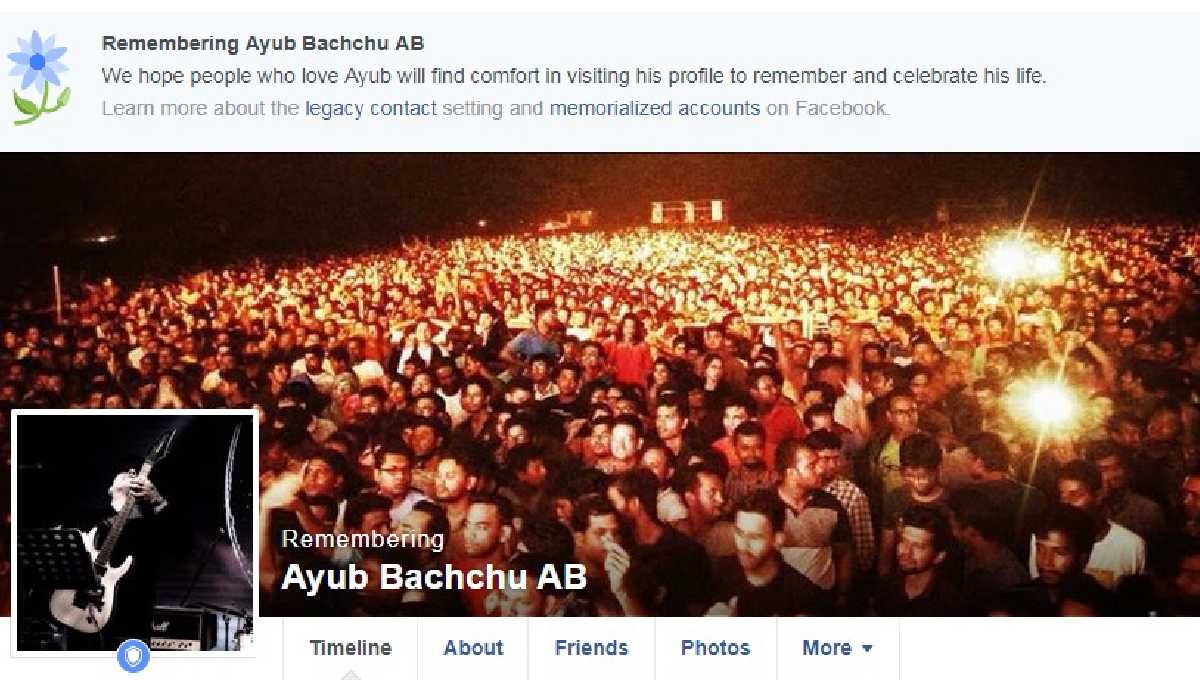View the Photos tab
1200x680 pixels.
[x=715, y=648]
